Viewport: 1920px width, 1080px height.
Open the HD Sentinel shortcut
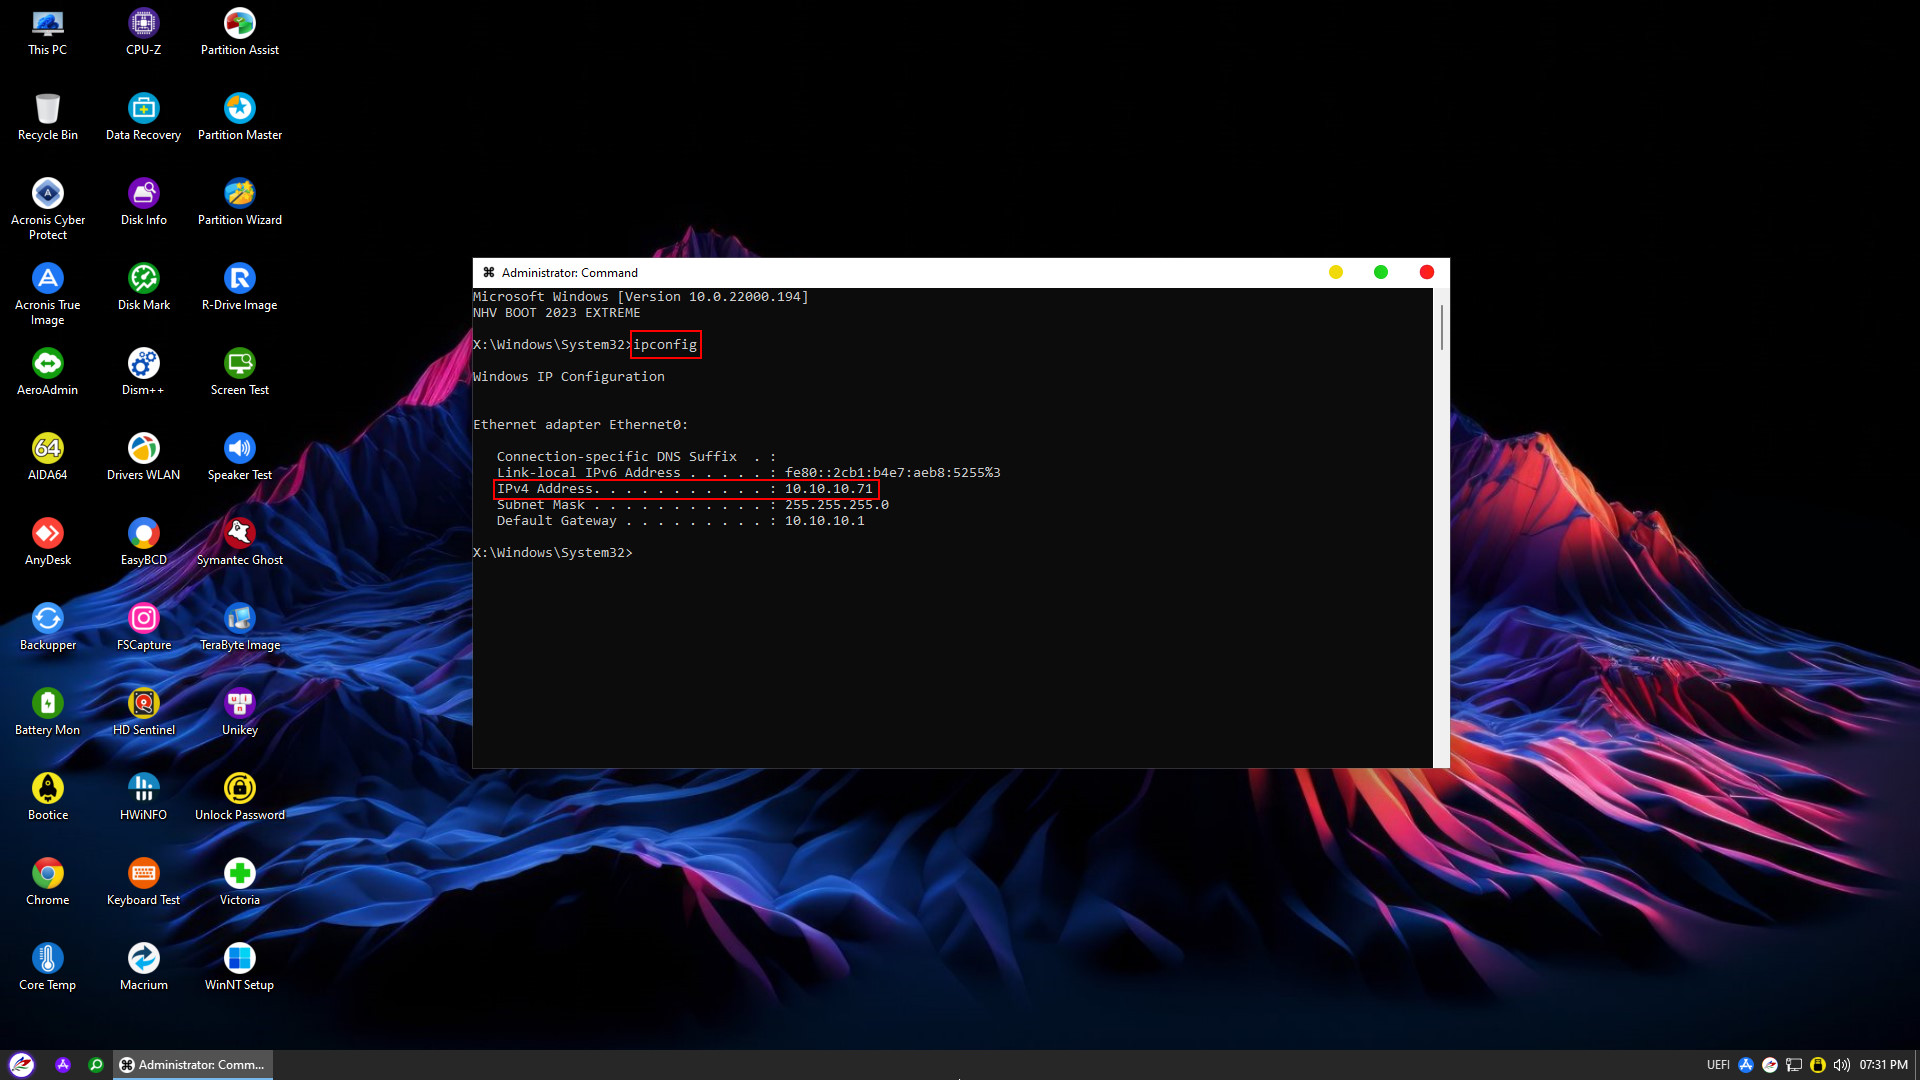pos(143,704)
